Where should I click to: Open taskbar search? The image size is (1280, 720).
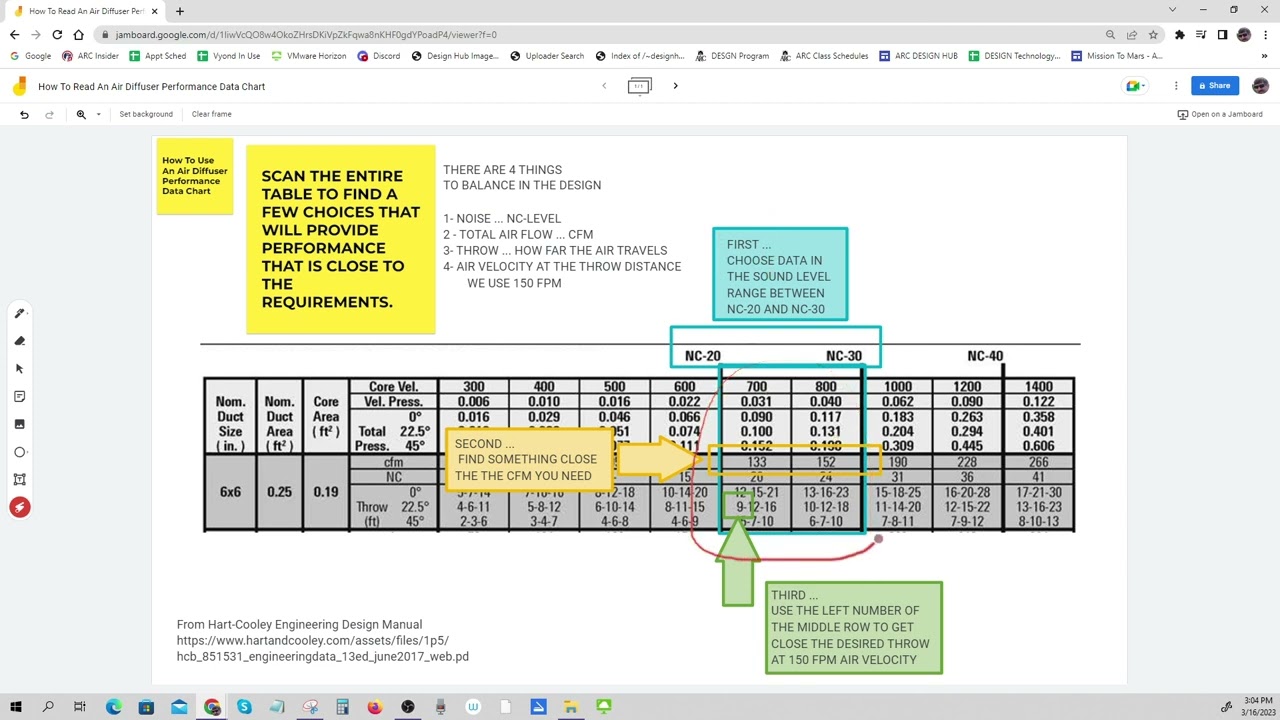click(x=47, y=707)
